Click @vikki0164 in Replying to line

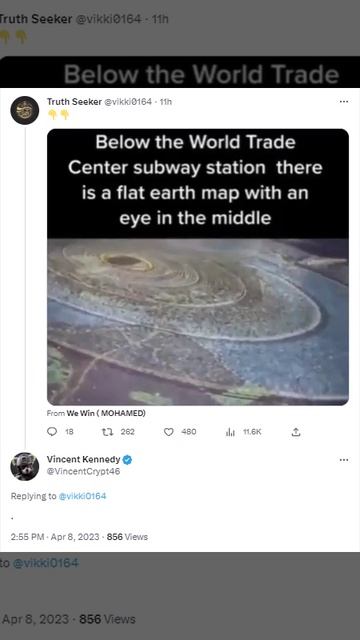(82, 496)
